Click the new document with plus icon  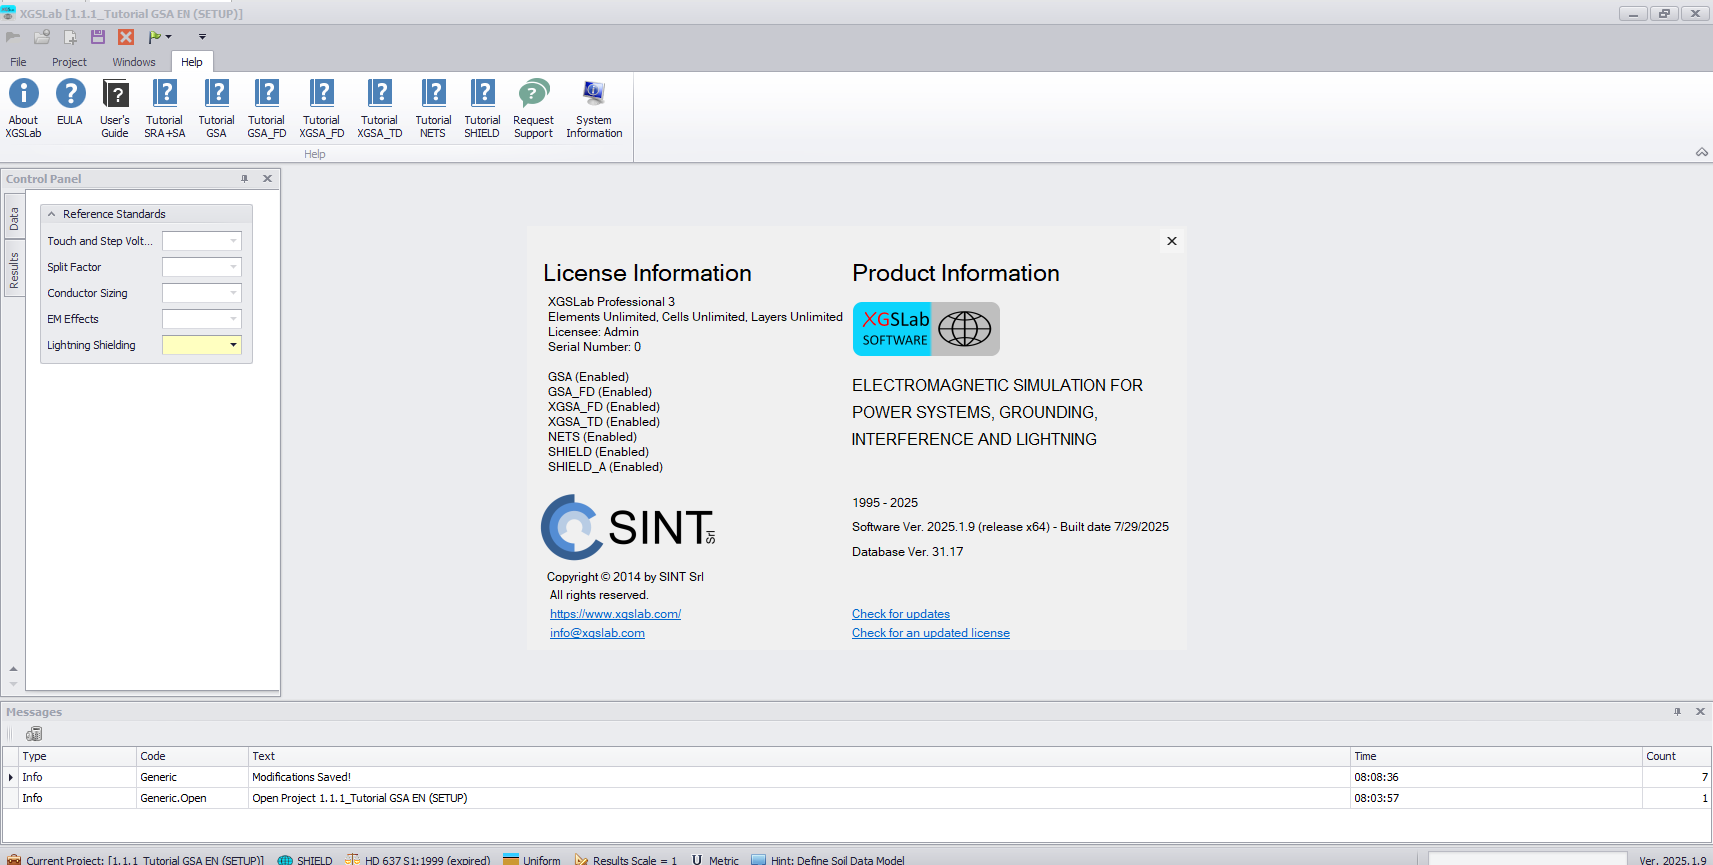pyautogui.click(x=70, y=37)
